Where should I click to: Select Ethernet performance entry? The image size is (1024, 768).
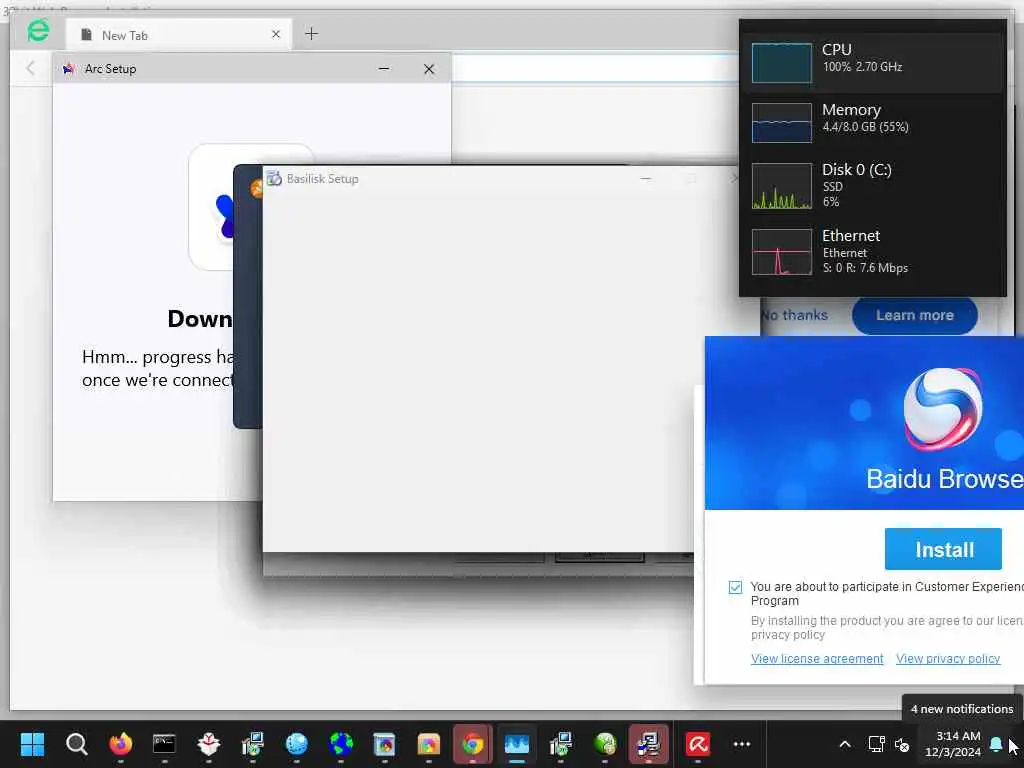[x=873, y=251]
